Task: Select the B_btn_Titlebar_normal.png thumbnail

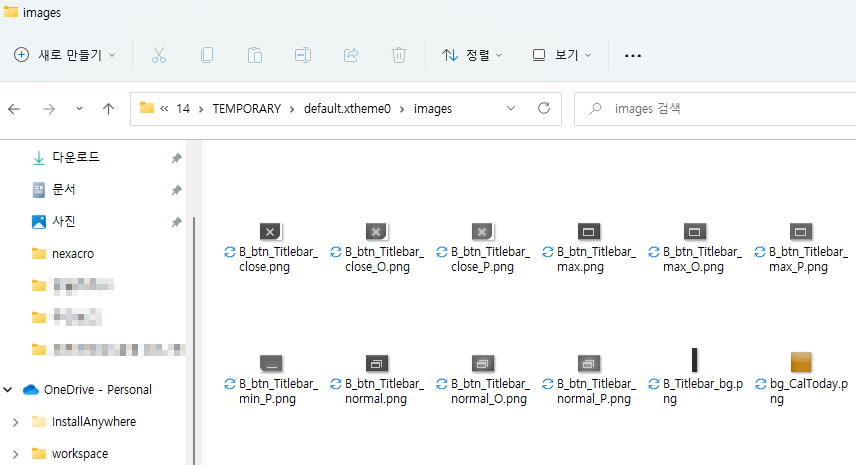Action: 376,363
